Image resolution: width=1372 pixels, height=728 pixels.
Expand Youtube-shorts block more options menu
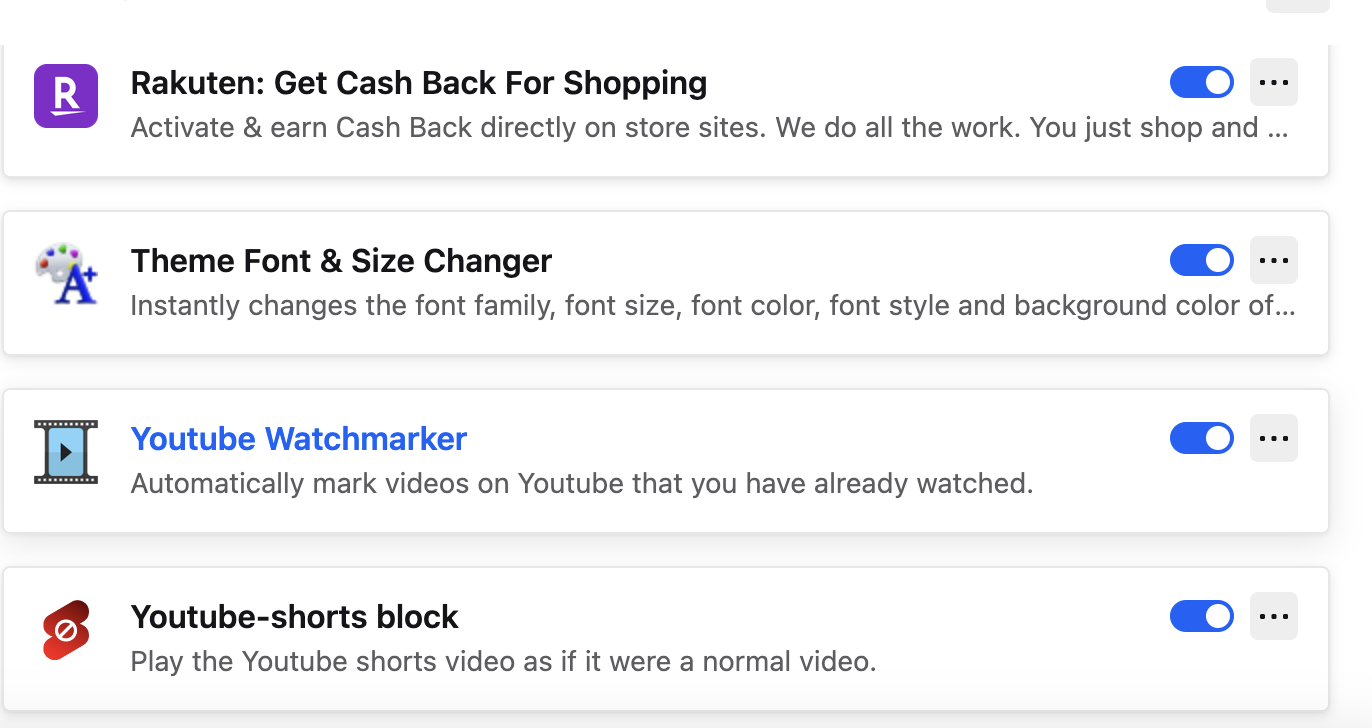tap(1273, 617)
